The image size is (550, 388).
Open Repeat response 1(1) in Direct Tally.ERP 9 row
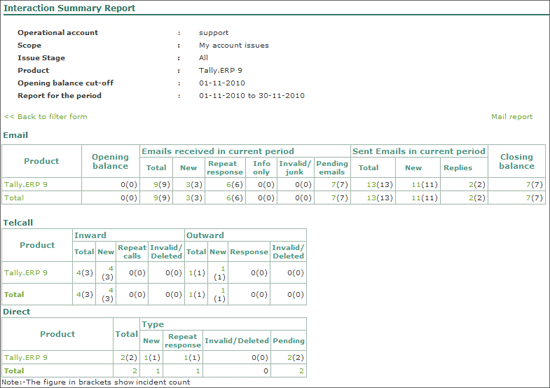[x=192, y=357]
